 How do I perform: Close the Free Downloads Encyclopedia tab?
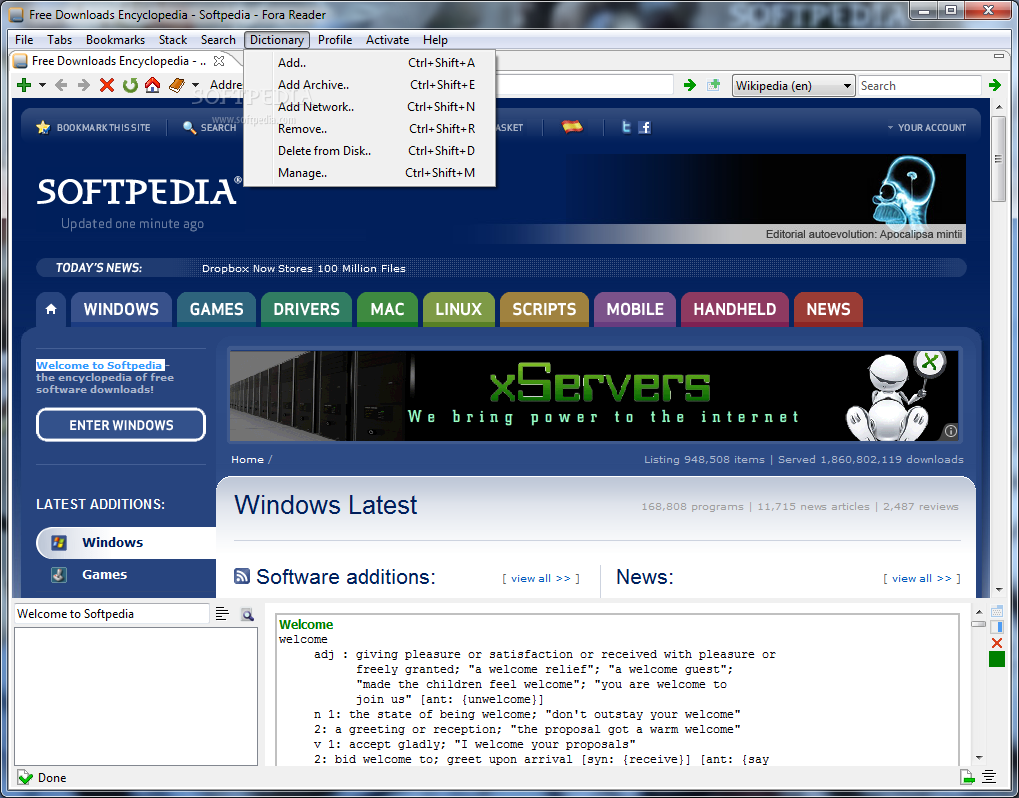click(219, 61)
